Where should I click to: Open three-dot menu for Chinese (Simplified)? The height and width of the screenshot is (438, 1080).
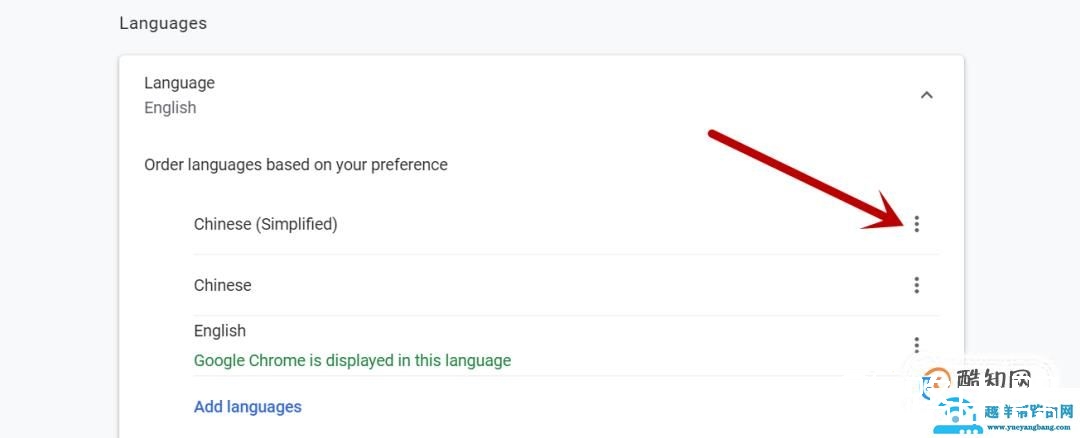click(916, 224)
